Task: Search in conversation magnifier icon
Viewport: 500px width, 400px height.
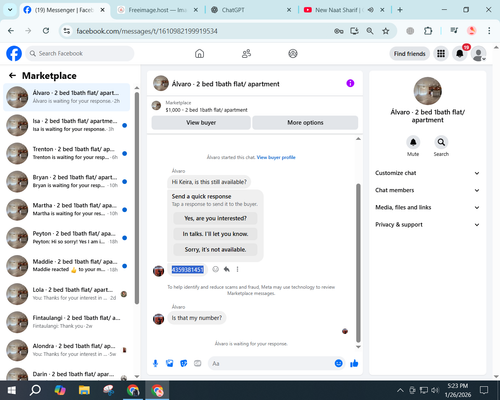Action: (441, 142)
